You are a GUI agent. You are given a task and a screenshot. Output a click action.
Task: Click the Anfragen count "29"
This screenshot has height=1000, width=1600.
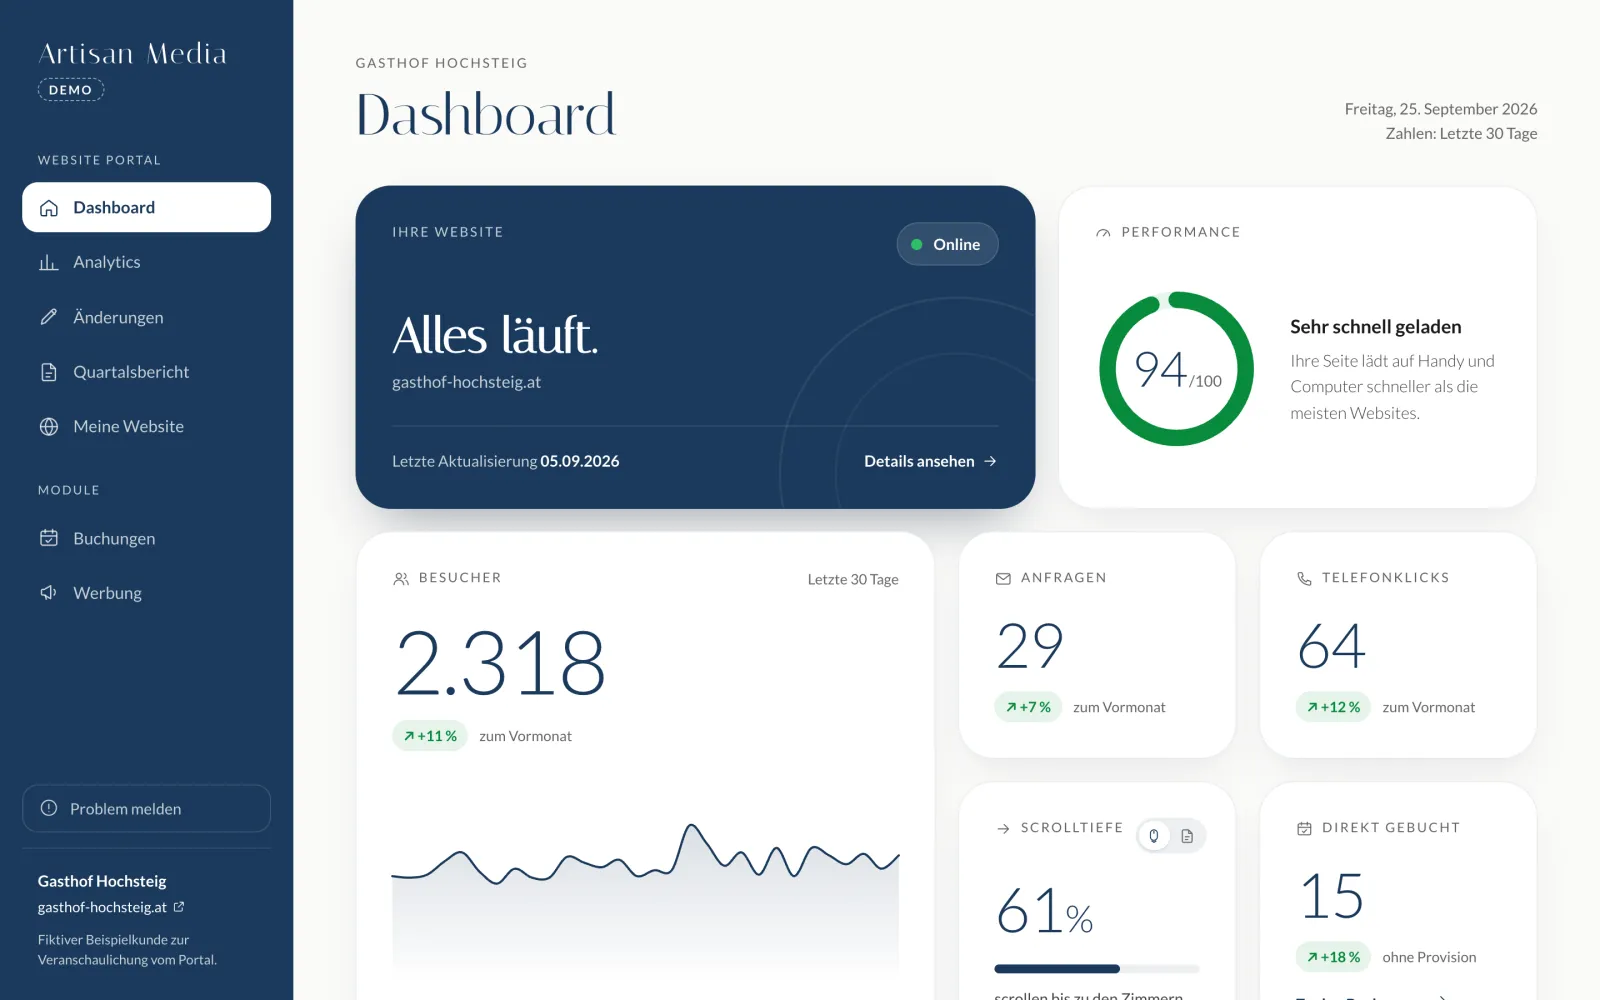click(1030, 646)
